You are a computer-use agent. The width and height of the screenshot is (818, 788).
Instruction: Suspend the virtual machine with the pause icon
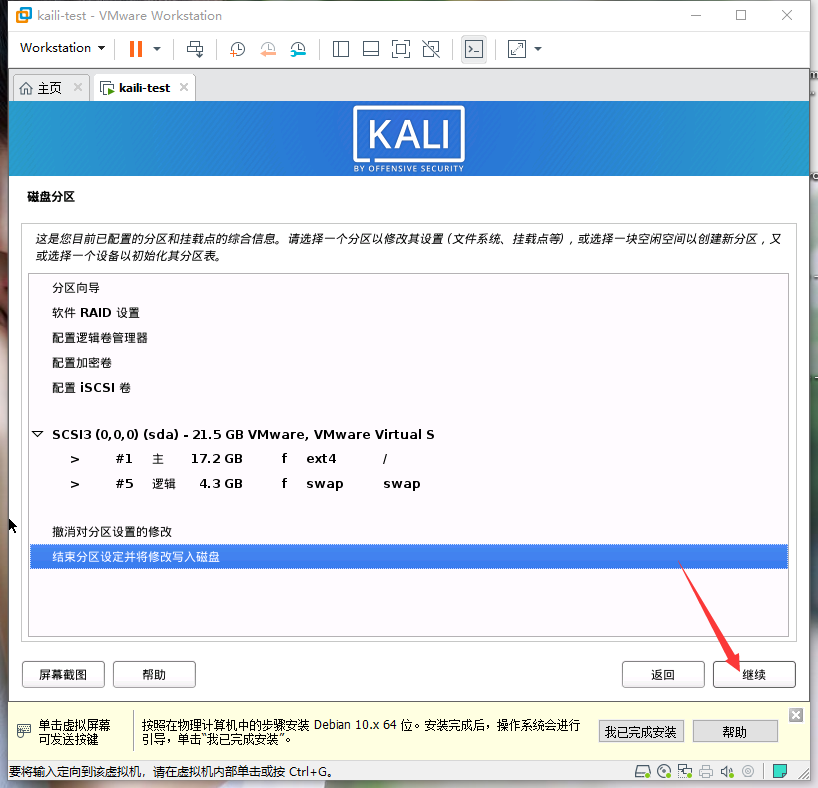click(x=136, y=48)
